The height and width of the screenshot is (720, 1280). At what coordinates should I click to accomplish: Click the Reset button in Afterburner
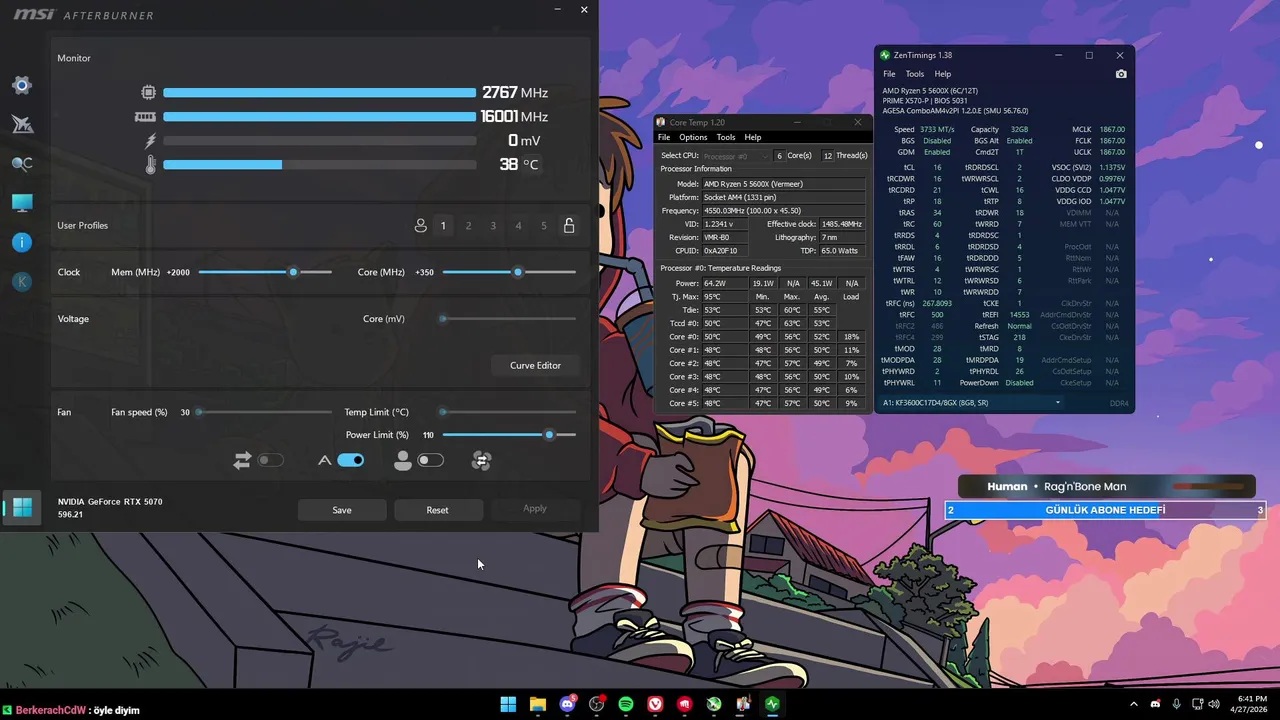coord(438,510)
